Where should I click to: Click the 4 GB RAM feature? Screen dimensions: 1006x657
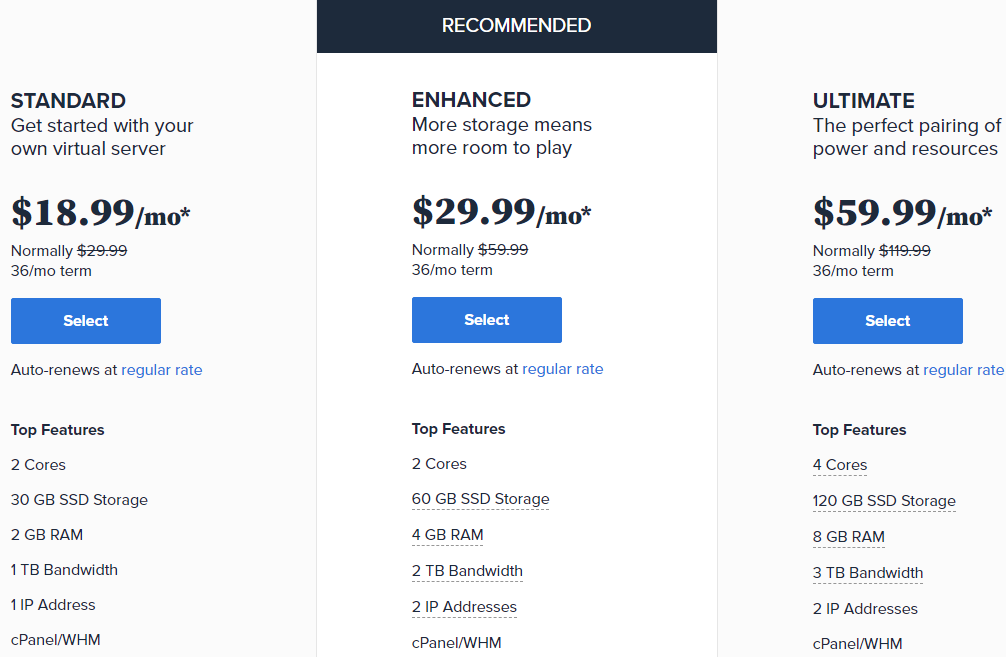point(447,535)
